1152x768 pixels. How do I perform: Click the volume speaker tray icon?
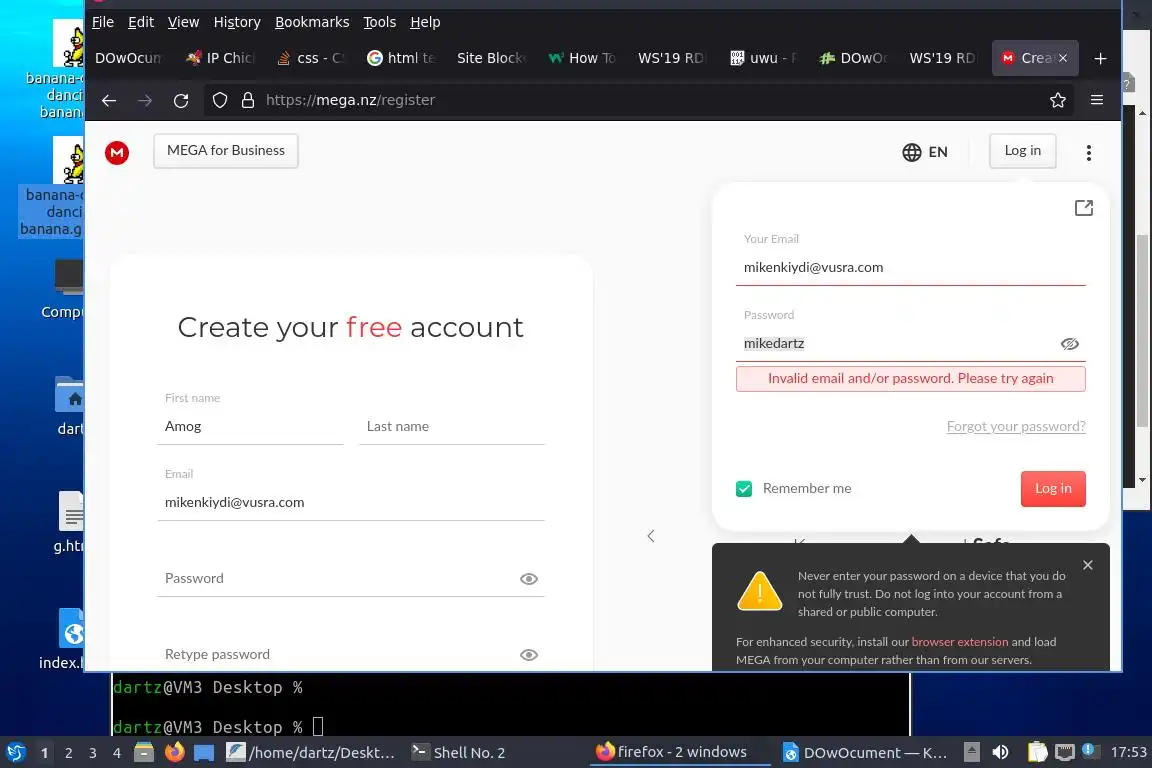click(x=1000, y=753)
